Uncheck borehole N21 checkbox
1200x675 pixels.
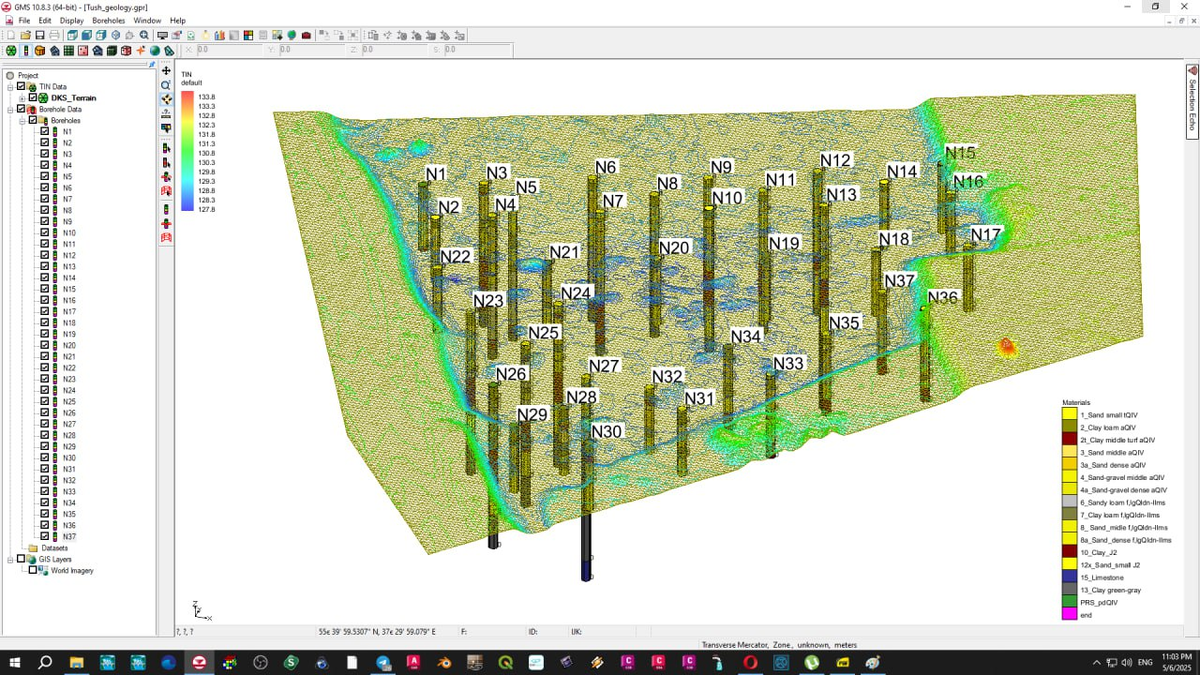point(44,356)
